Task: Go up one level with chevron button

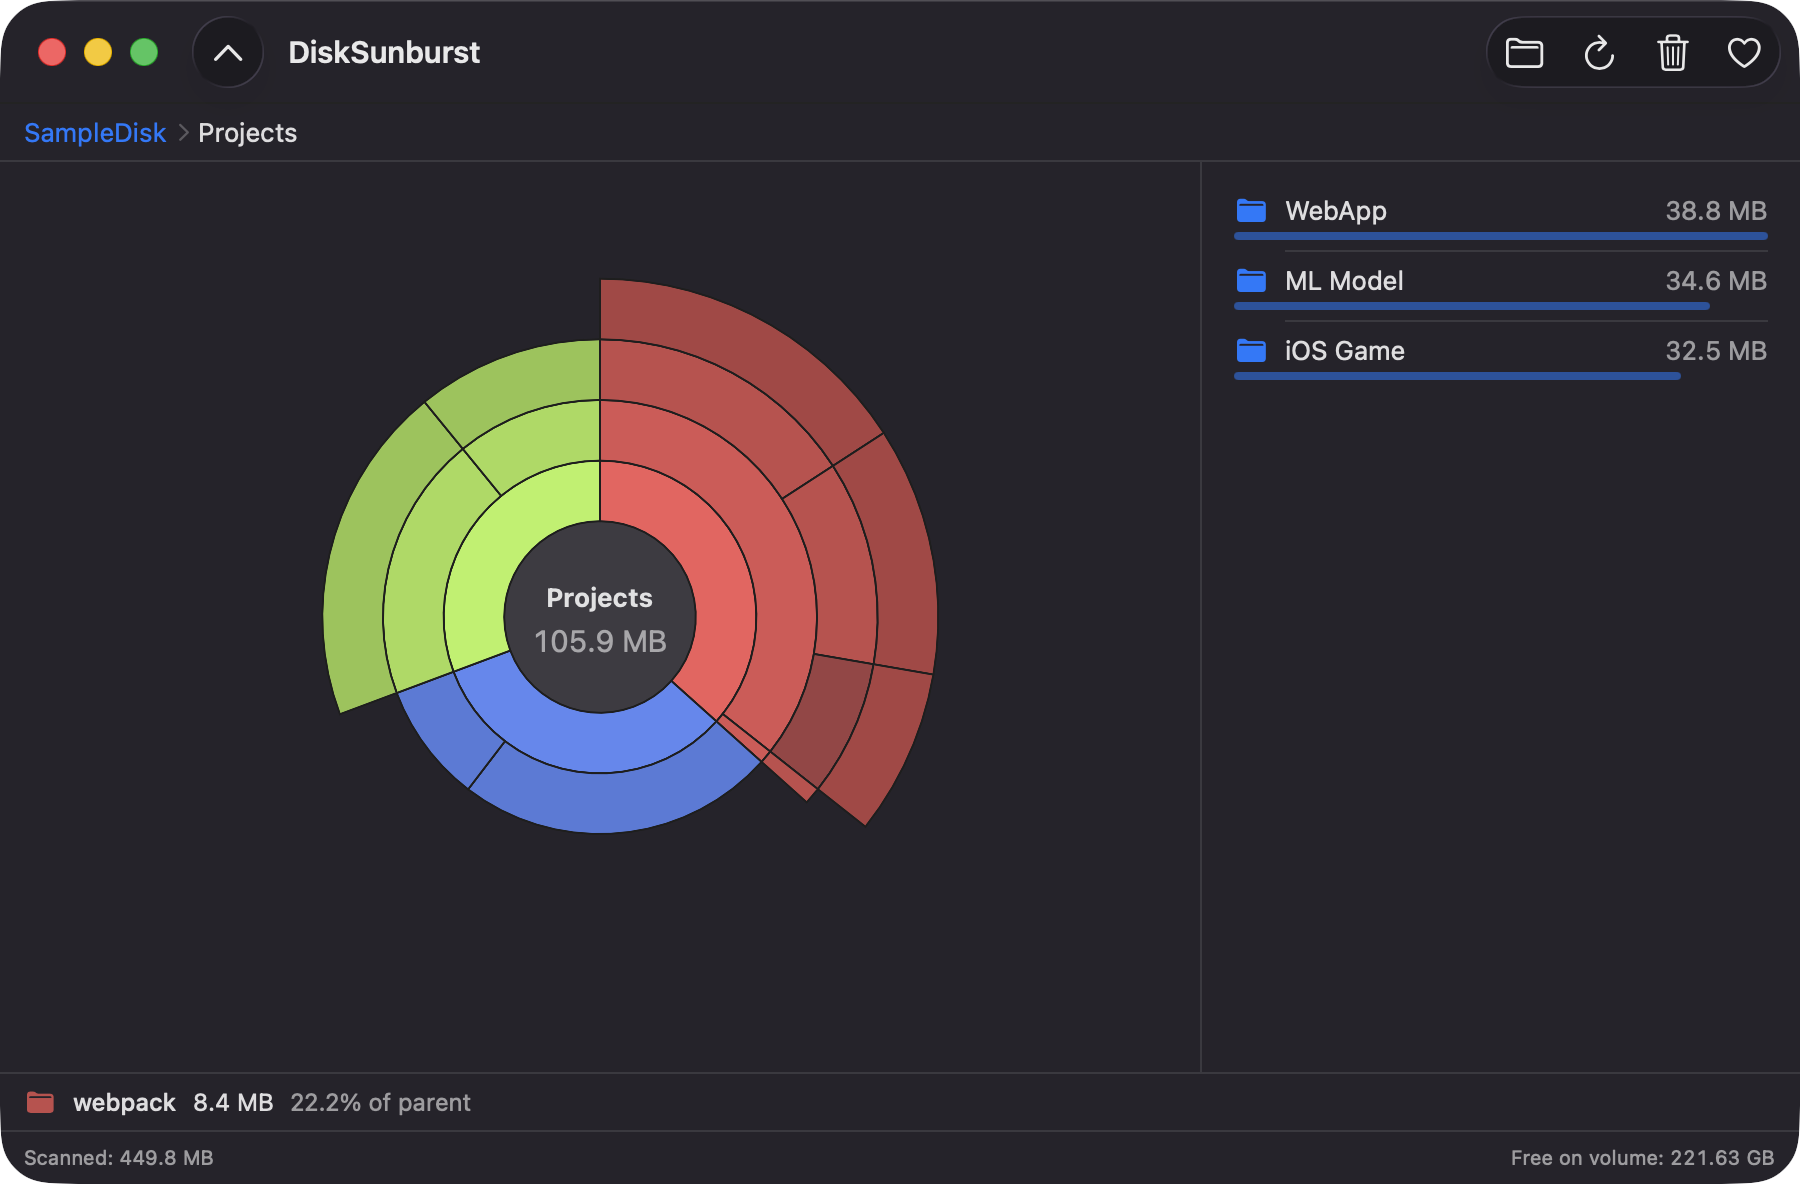Action: (228, 53)
